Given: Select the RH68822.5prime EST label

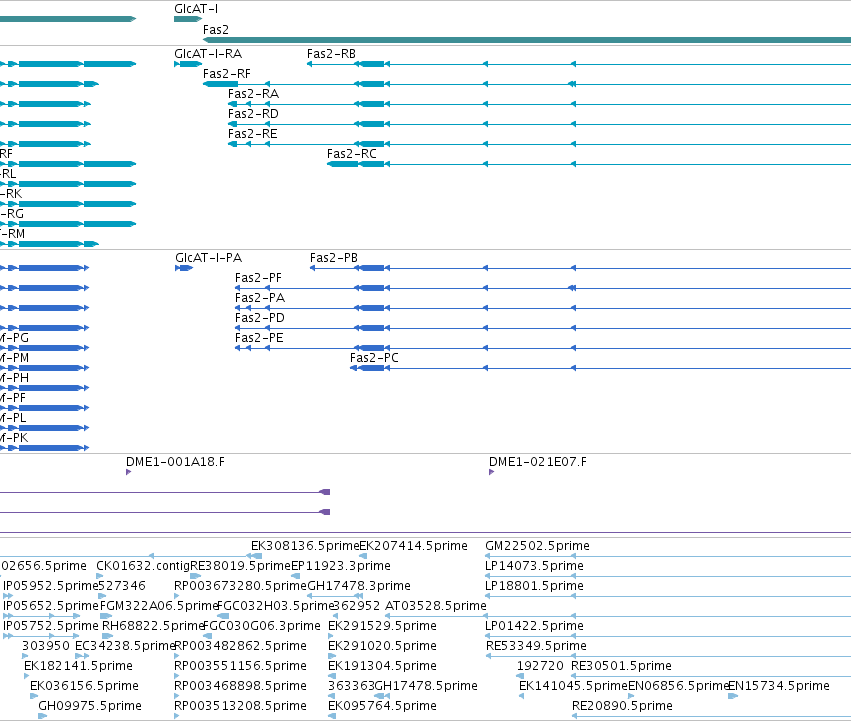Looking at the screenshot, I should 153,626.
